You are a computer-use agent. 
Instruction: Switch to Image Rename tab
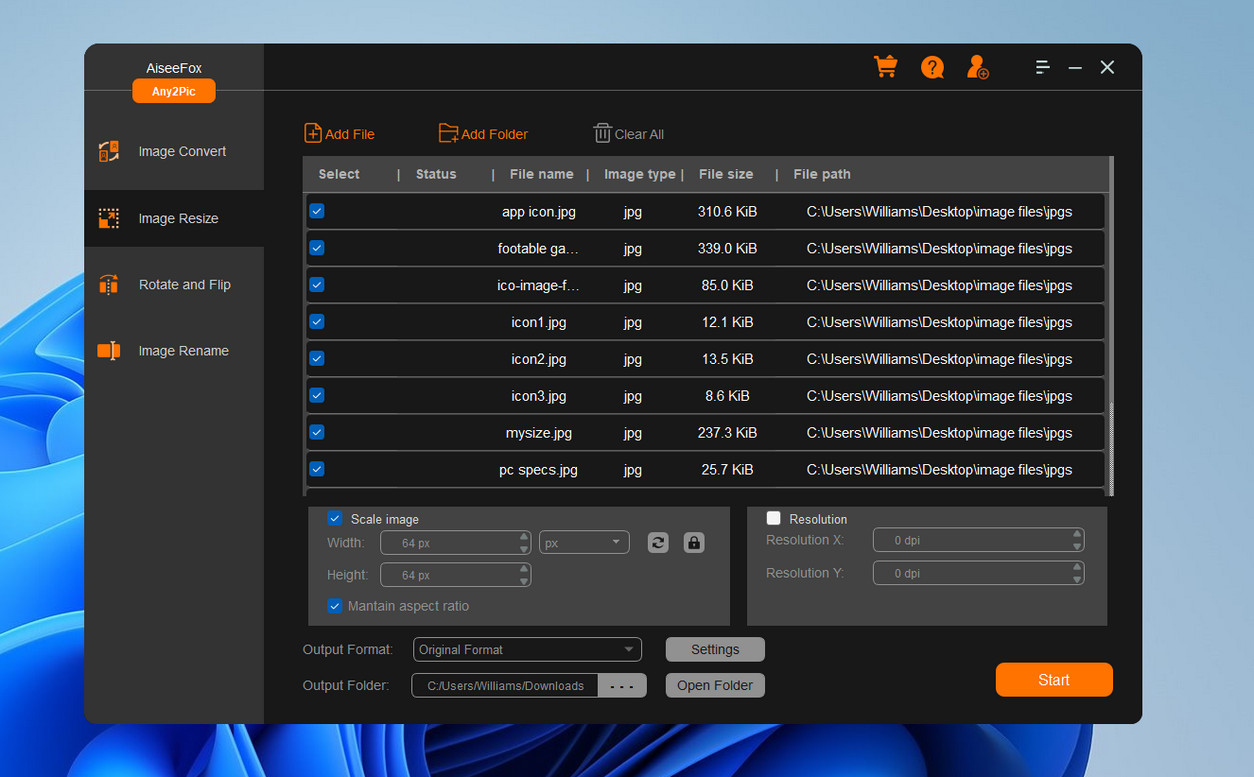tap(174, 350)
